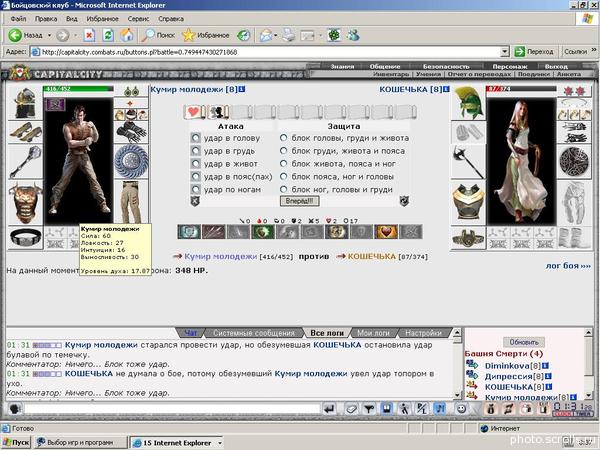This screenshot has height=450, width=600.
Task: Click the 'Поединки' game menu link
Action: pos(533,74)
